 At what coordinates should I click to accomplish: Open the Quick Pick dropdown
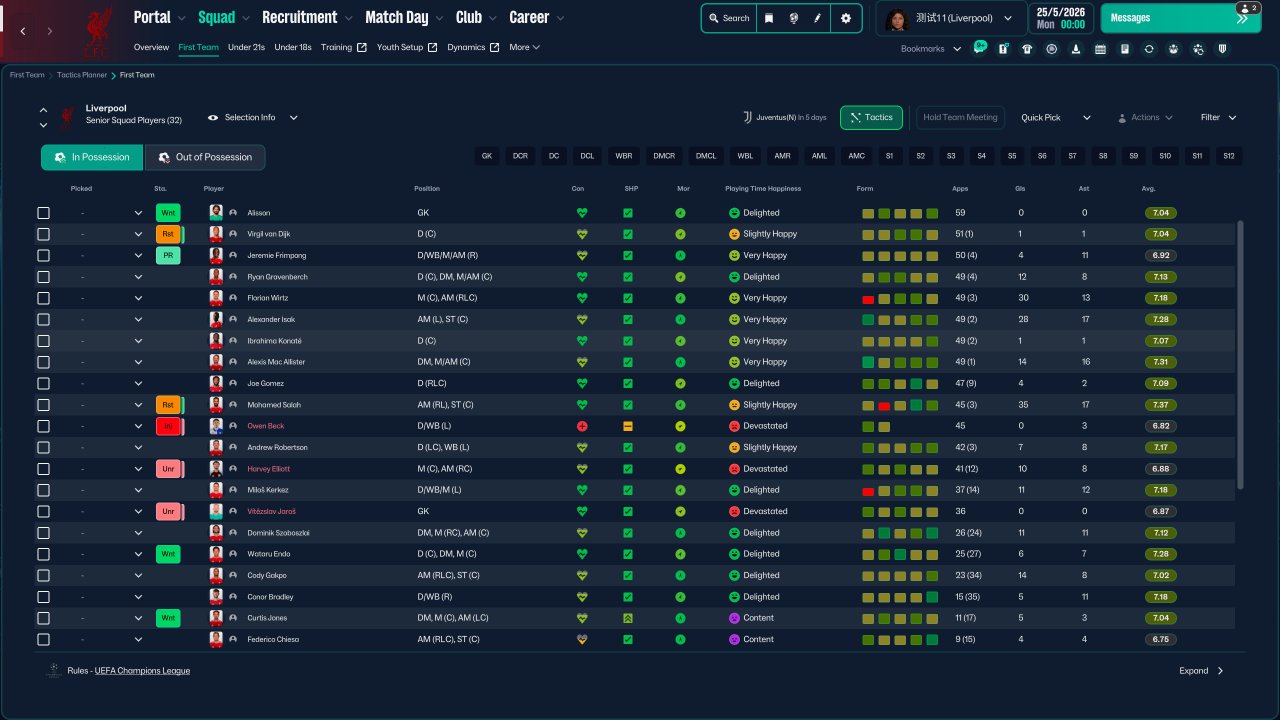(x=1055, y=118)
